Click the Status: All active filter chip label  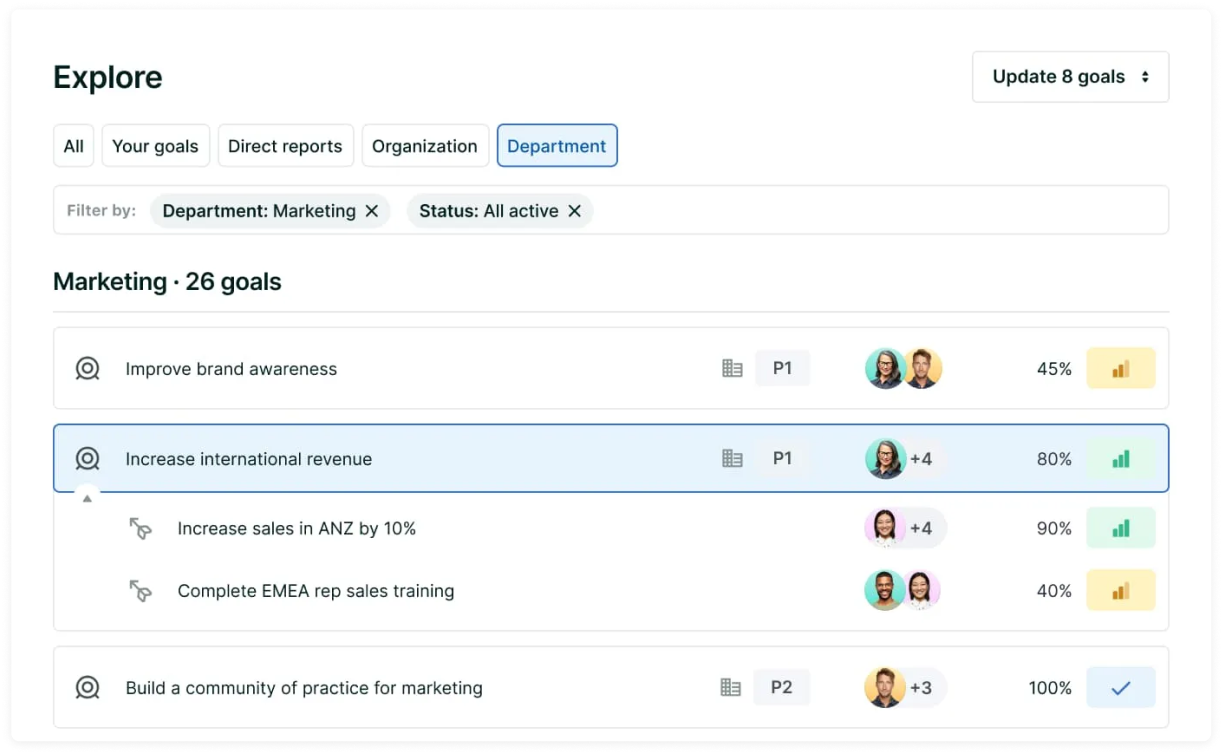[489, 211]
